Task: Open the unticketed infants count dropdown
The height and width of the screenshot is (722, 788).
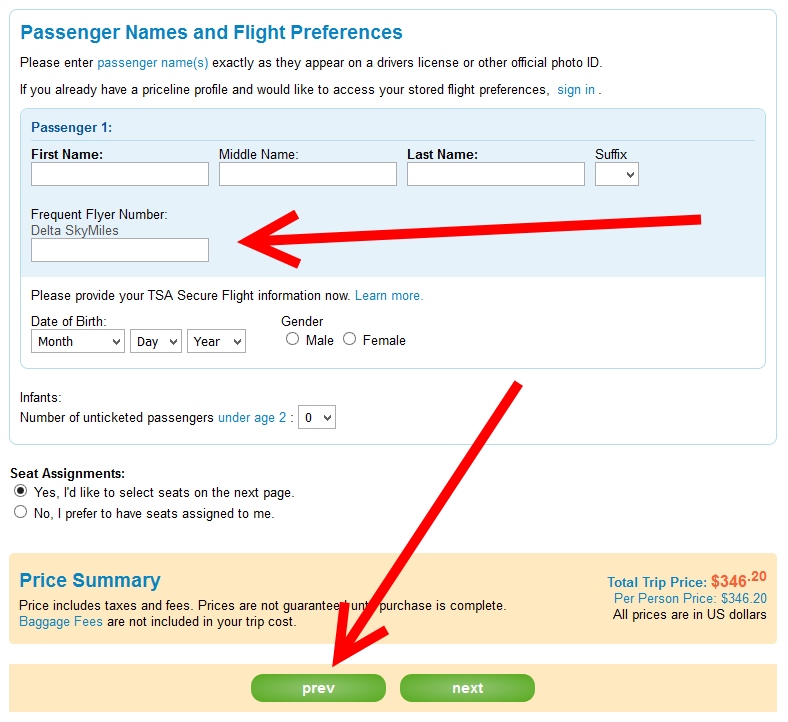Action: click(x=319, y=417)
